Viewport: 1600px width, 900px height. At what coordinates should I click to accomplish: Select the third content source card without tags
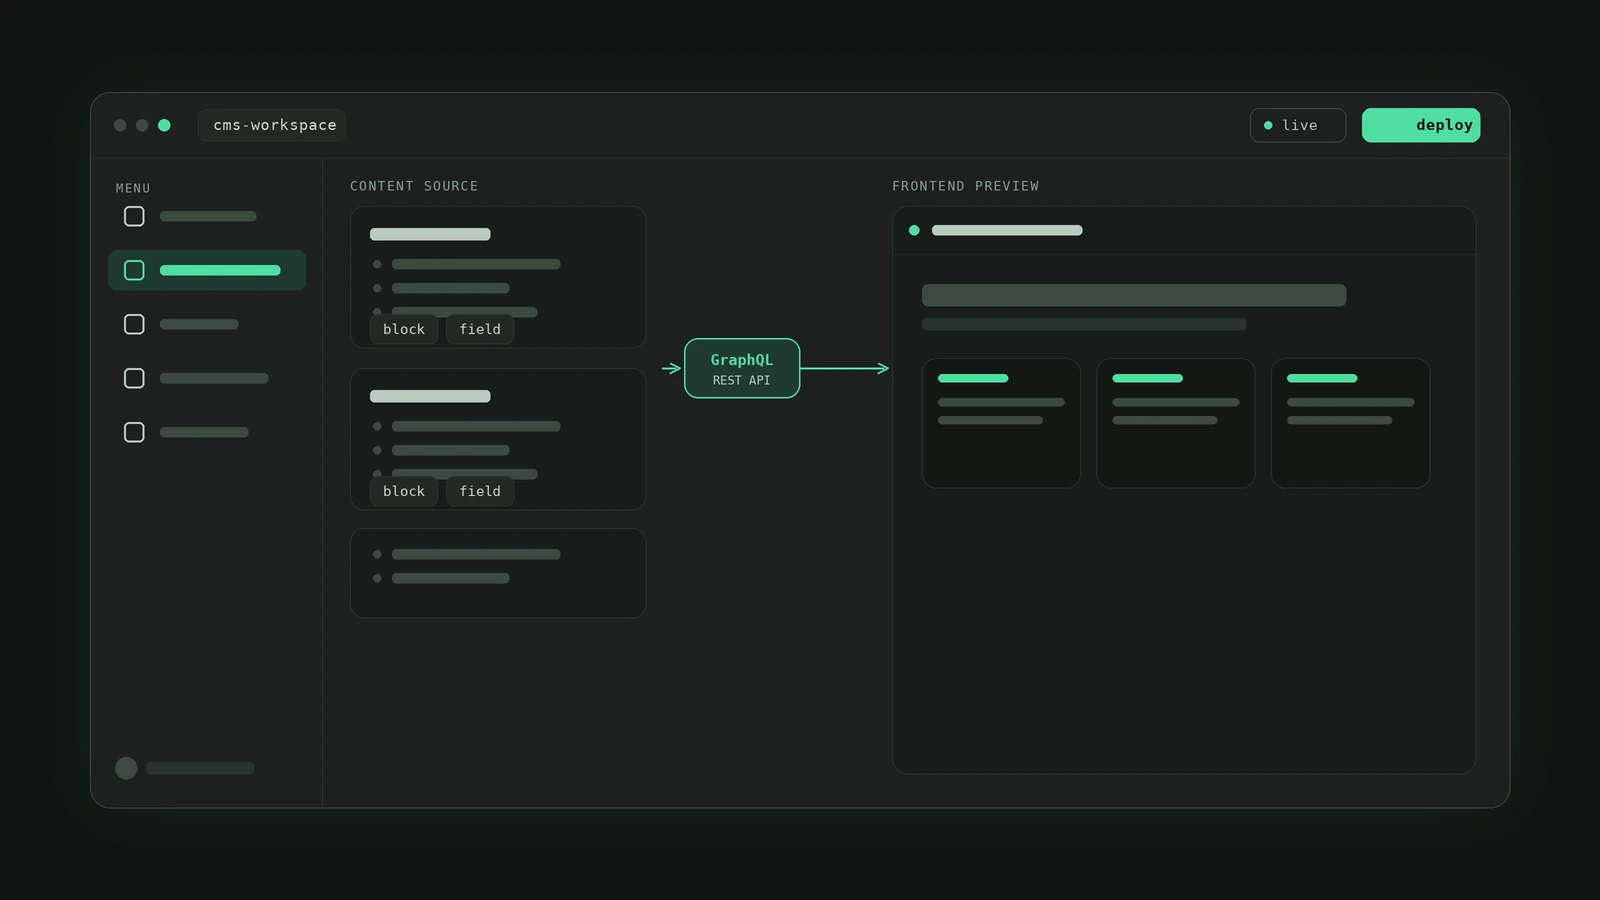(498, 573)
